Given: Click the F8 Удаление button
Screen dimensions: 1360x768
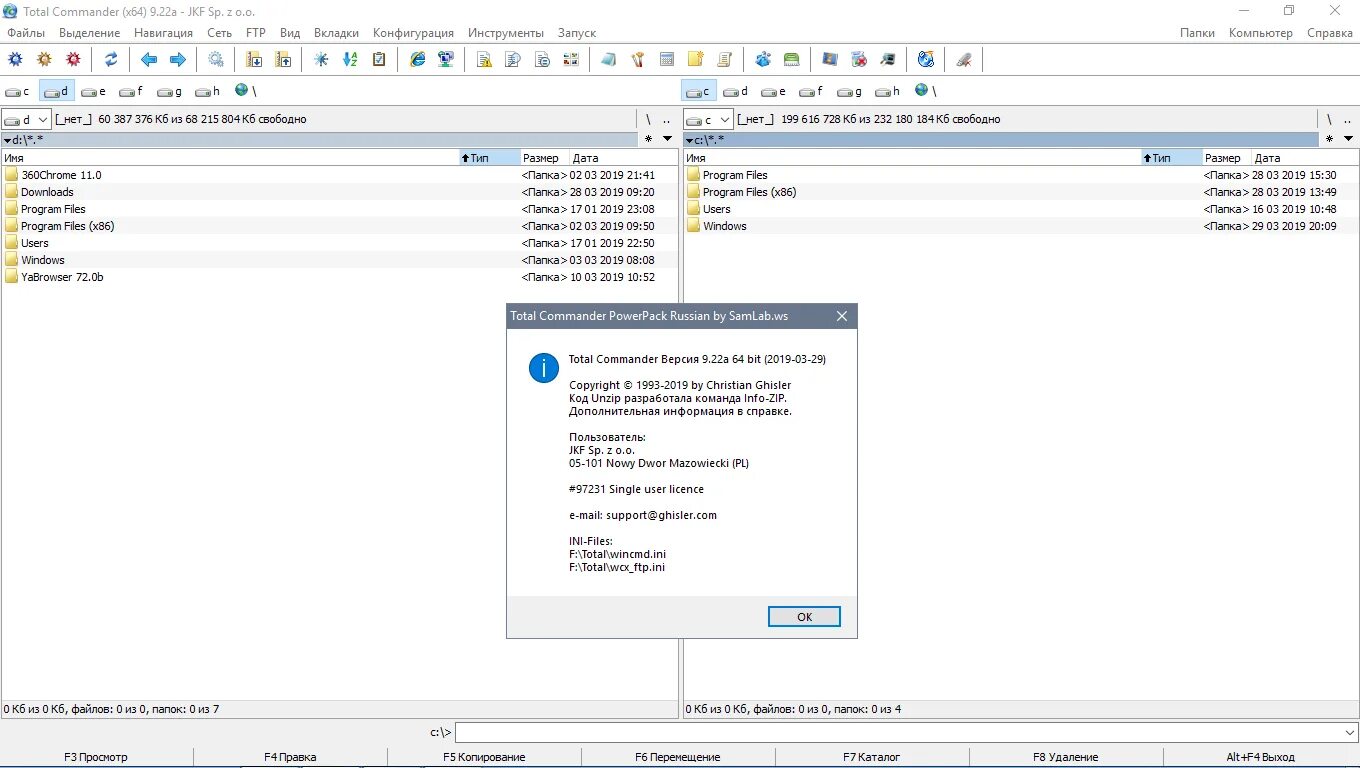Looking at the screenshot, I should pyautogui.click(x=1066, y=757).
